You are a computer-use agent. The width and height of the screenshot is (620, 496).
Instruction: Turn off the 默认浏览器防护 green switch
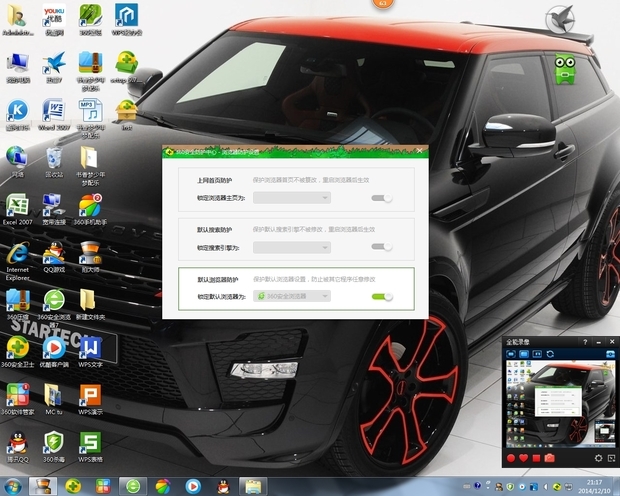pos(381,296)
